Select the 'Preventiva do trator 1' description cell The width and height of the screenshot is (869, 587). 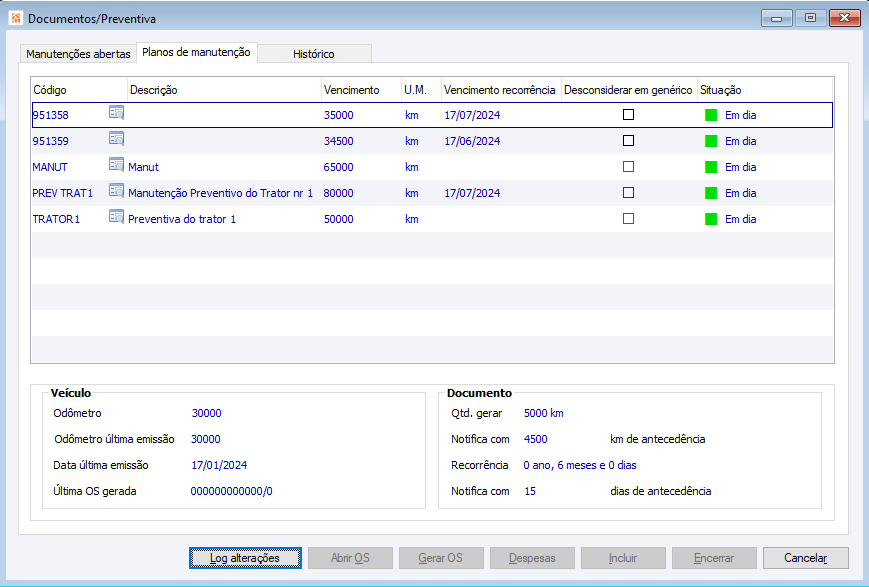(x=182, y=219)
